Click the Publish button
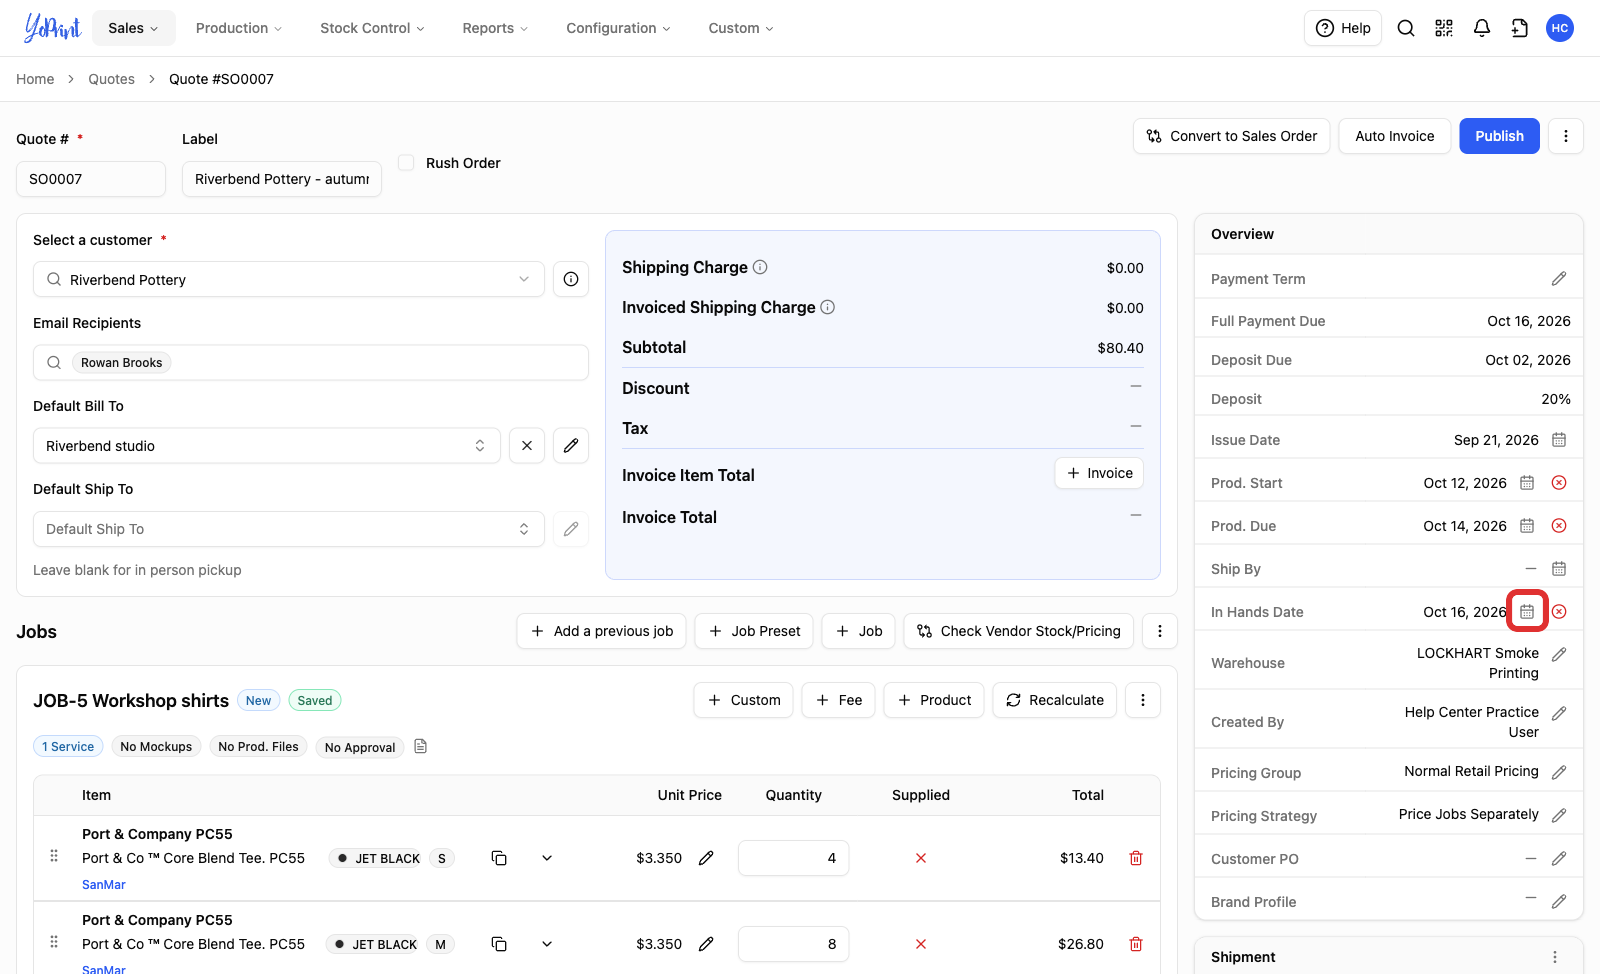This screenshot has height=974, width=1600. tap(1499, 136)
